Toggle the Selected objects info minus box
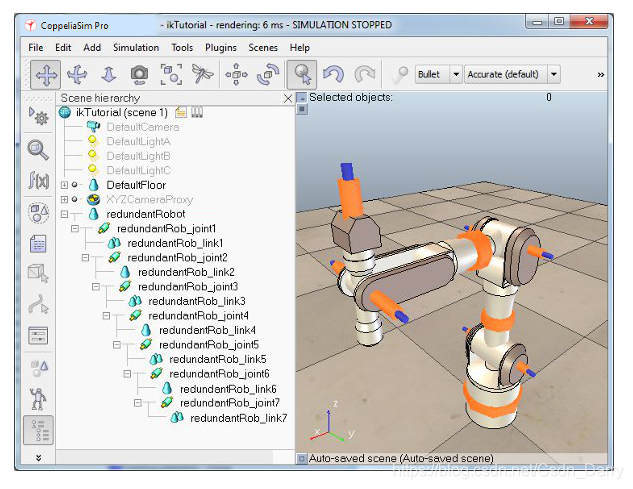The image size is (633, 489). [x=302, y=98]
